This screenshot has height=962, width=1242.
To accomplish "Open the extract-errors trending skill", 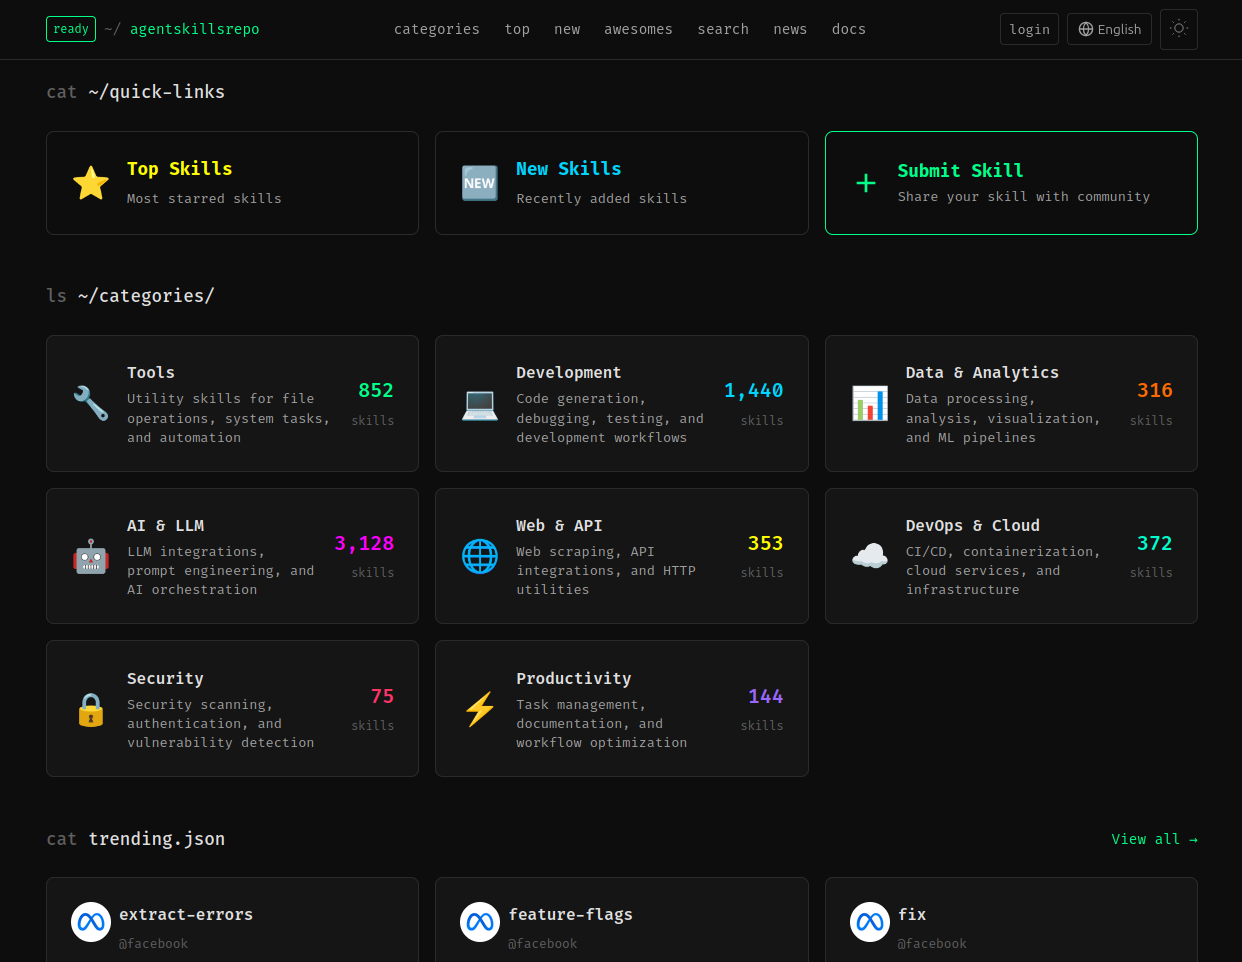I will click(x=186, y=914).
